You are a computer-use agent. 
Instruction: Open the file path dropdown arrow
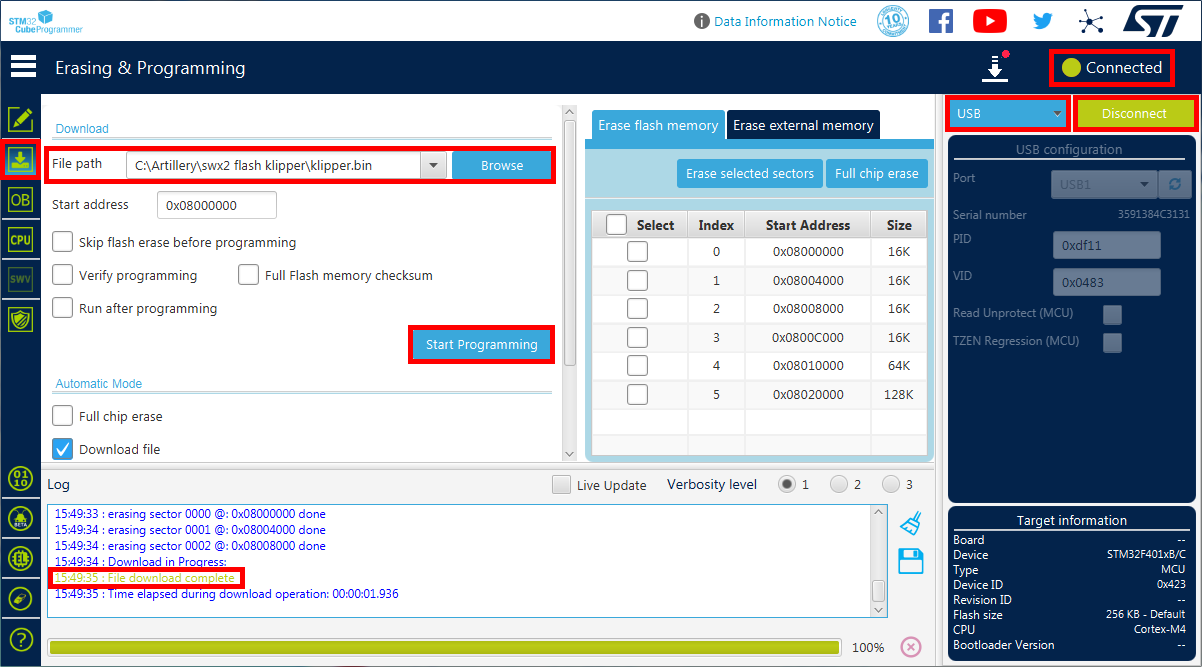[x=433, y=166]
